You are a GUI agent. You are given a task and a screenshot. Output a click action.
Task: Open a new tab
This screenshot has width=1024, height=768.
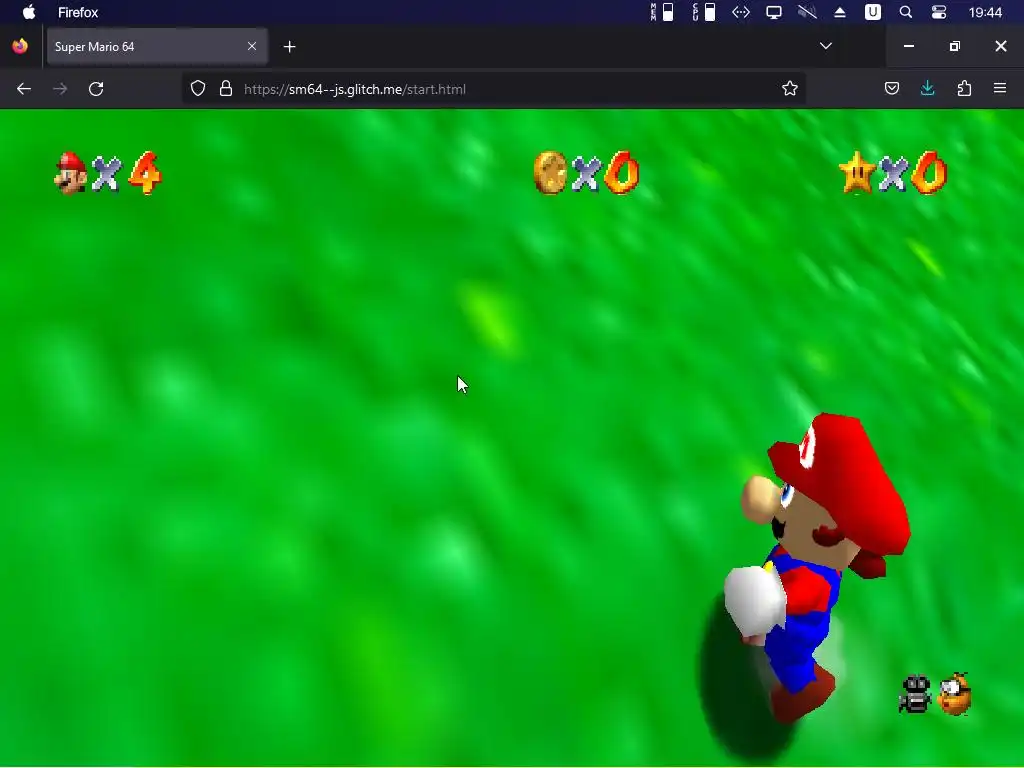coord(290,46)
